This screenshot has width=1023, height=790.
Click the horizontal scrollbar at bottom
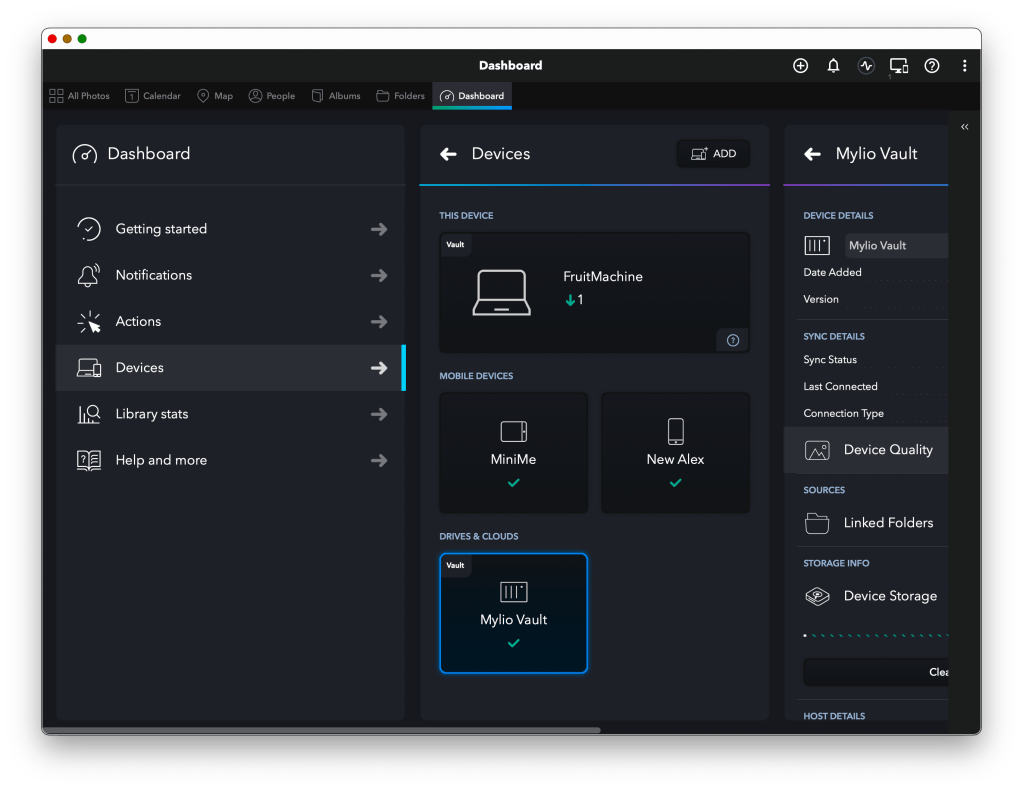pyautogui.click(x=320, y=730)
